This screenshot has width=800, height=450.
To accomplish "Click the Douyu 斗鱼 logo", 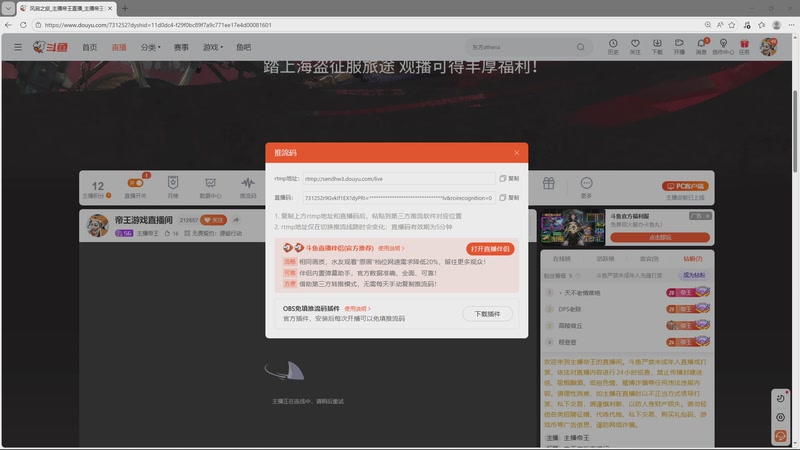I will (x=51, y=47).
